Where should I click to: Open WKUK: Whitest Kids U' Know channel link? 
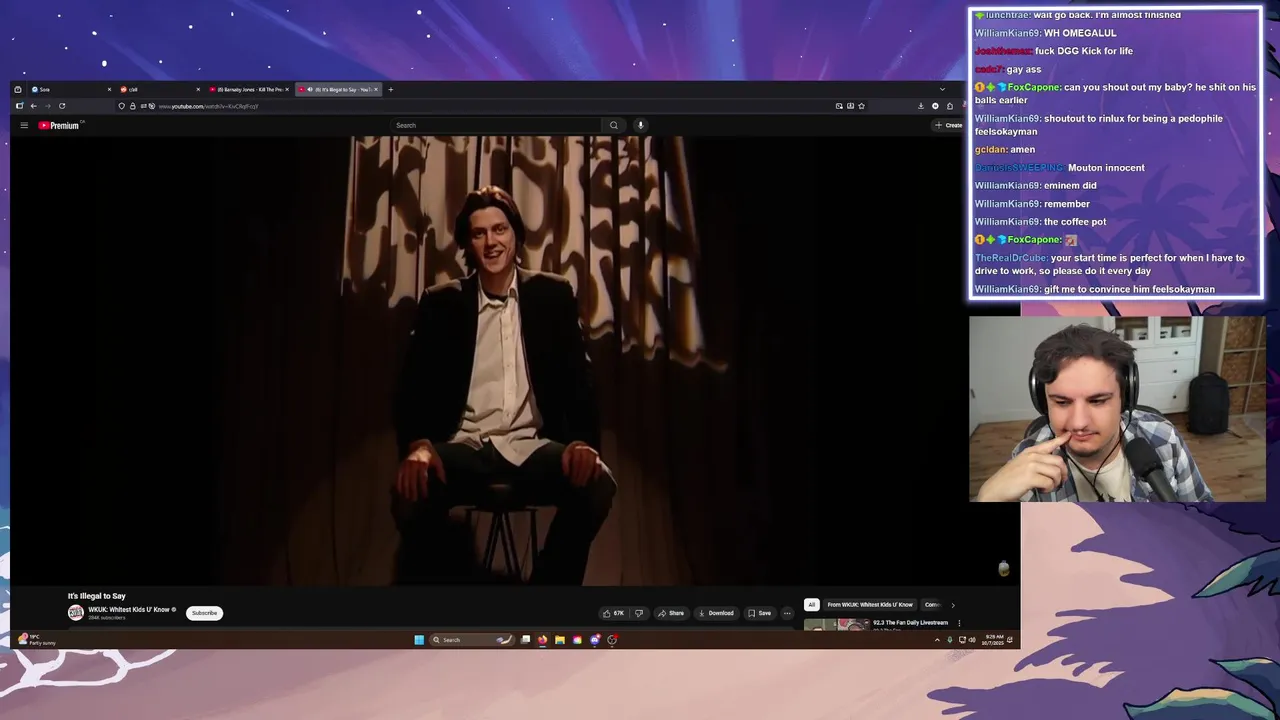(x=129, y=609)
